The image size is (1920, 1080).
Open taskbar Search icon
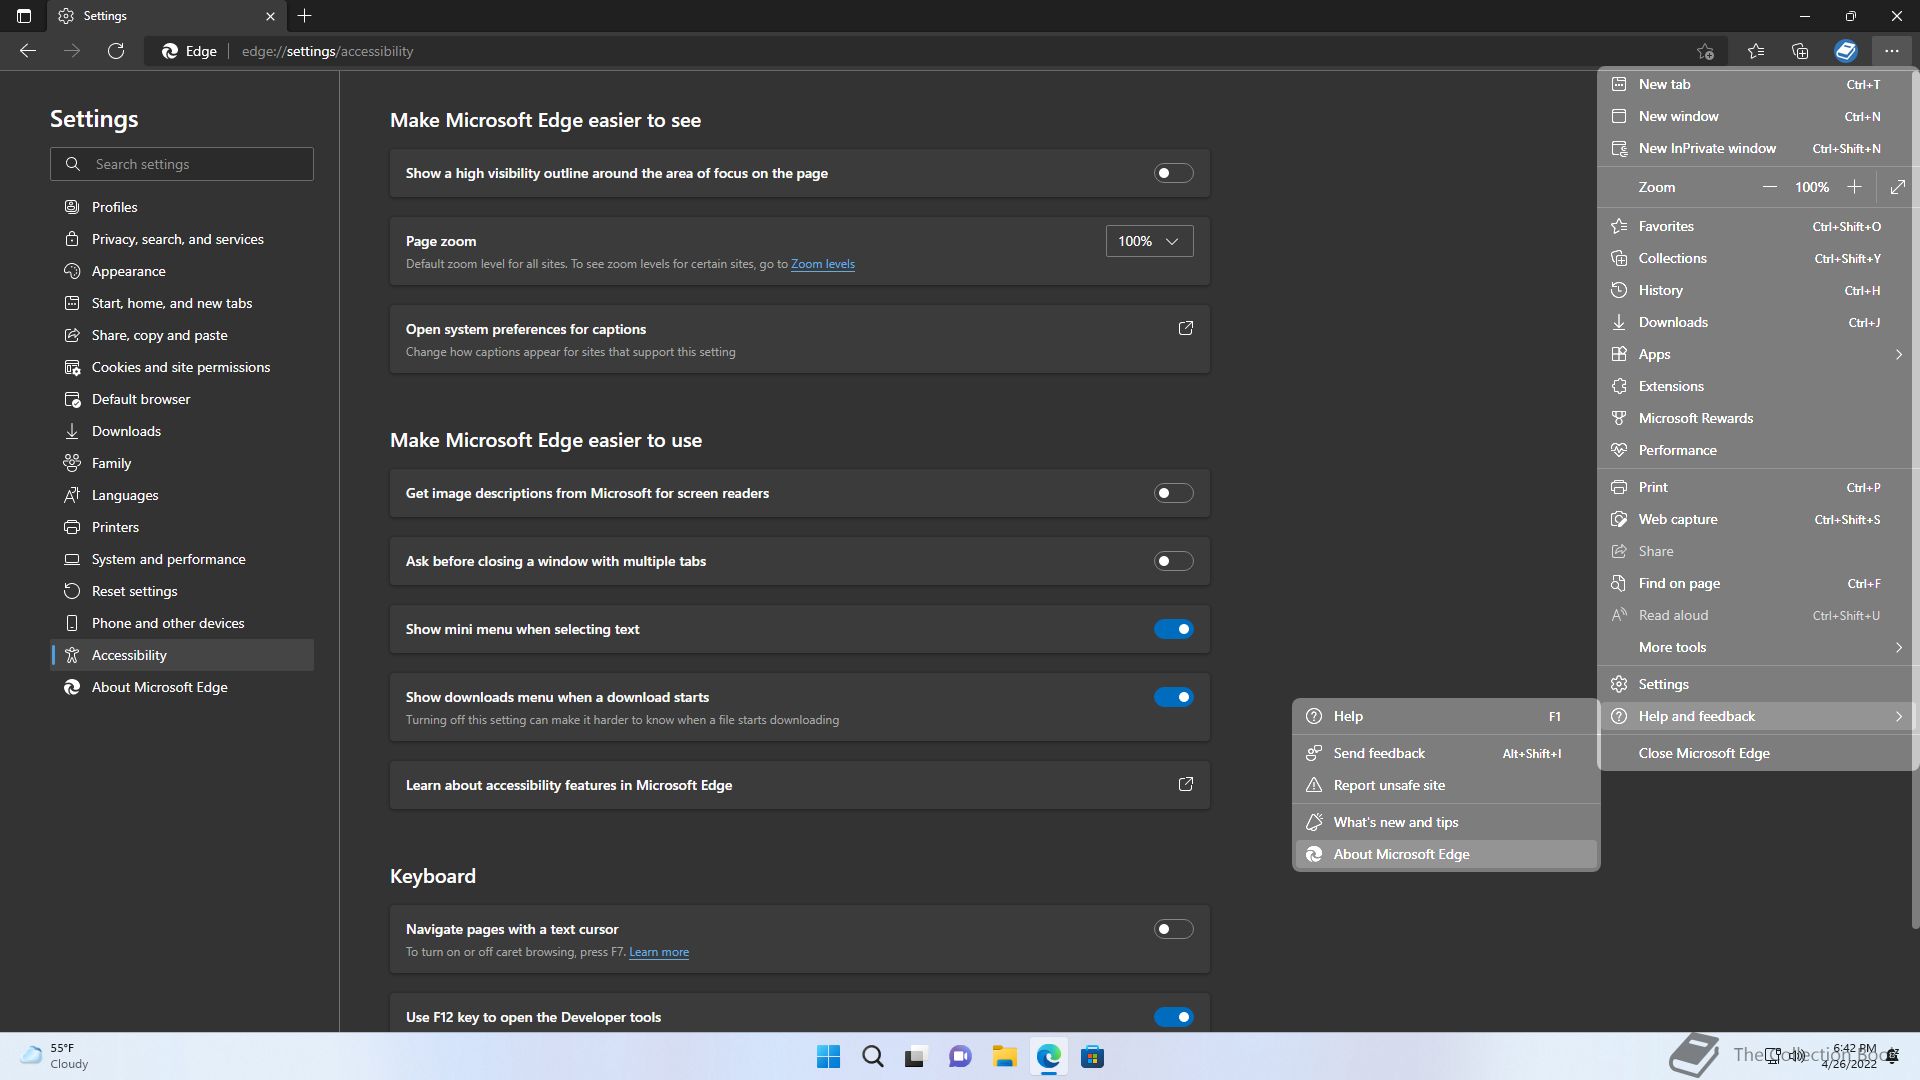[872, 1057]
